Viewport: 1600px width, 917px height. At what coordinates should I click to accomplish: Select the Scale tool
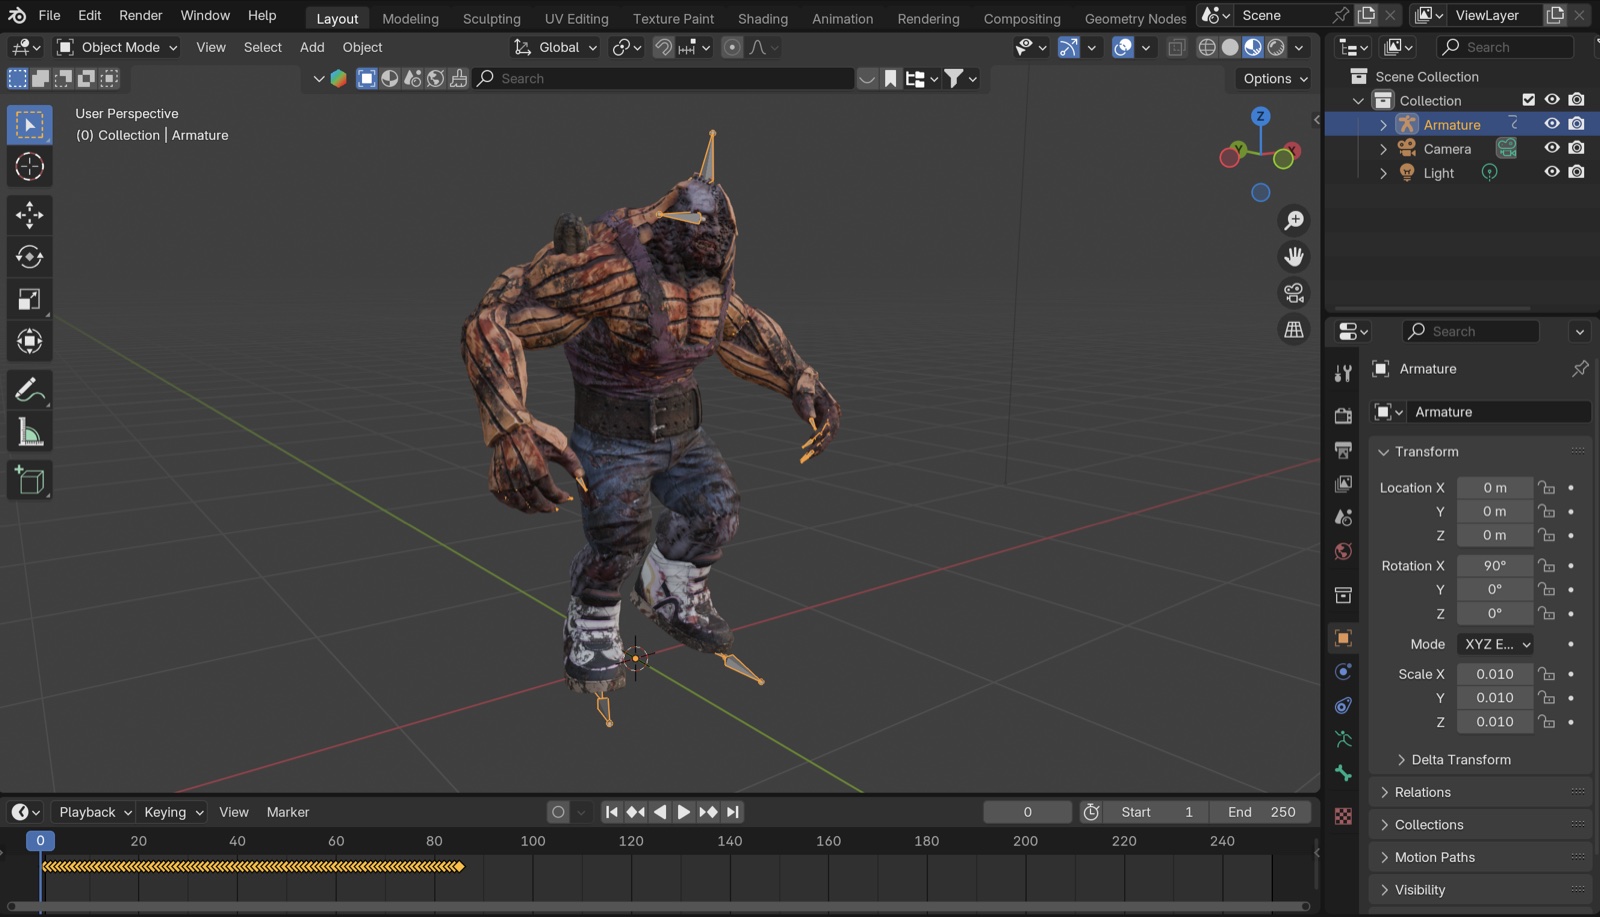[30, 299]
